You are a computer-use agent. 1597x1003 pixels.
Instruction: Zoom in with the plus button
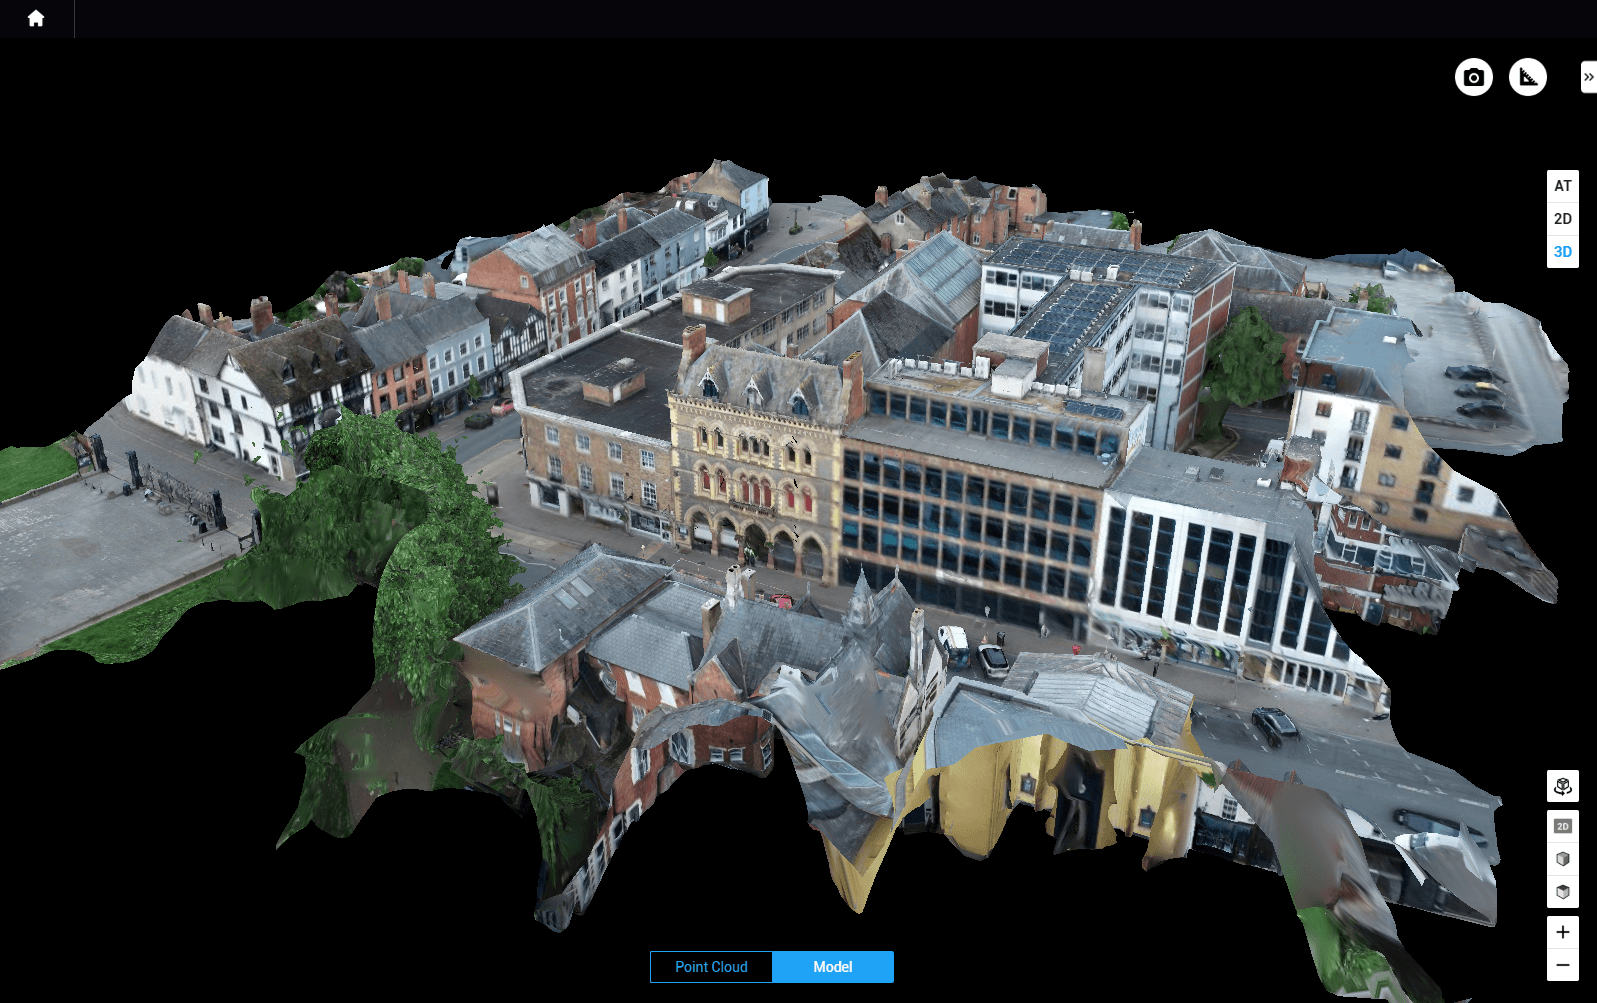[x=1562, y=932]
